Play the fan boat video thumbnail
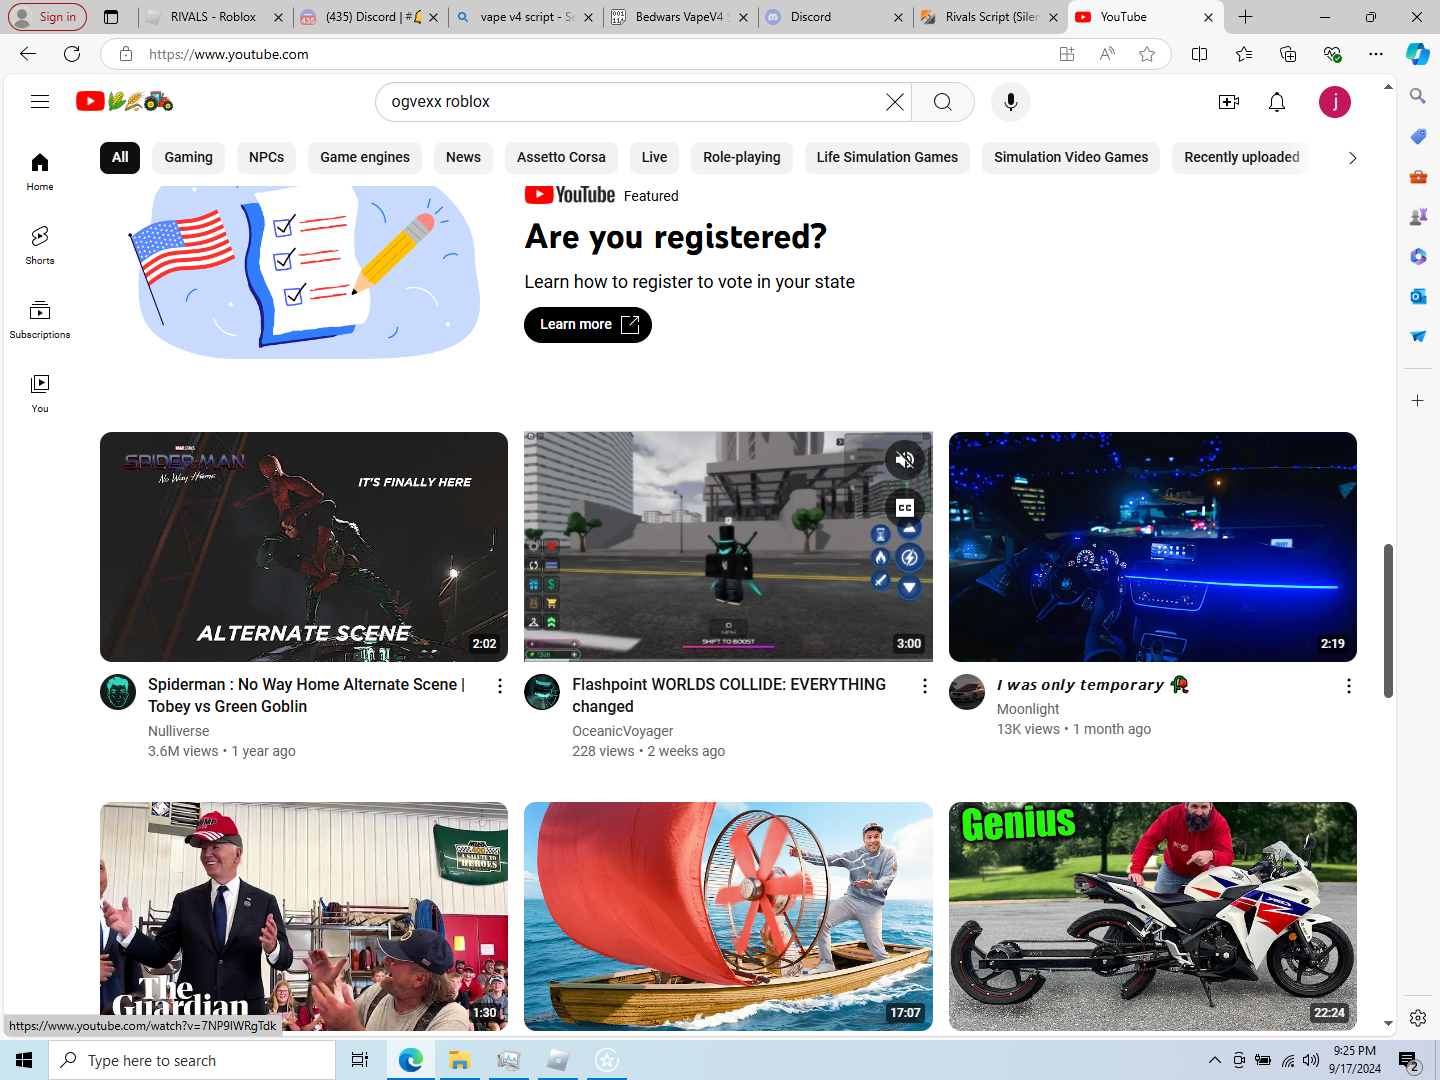The image size is (1440, 1080). [728, 916]
